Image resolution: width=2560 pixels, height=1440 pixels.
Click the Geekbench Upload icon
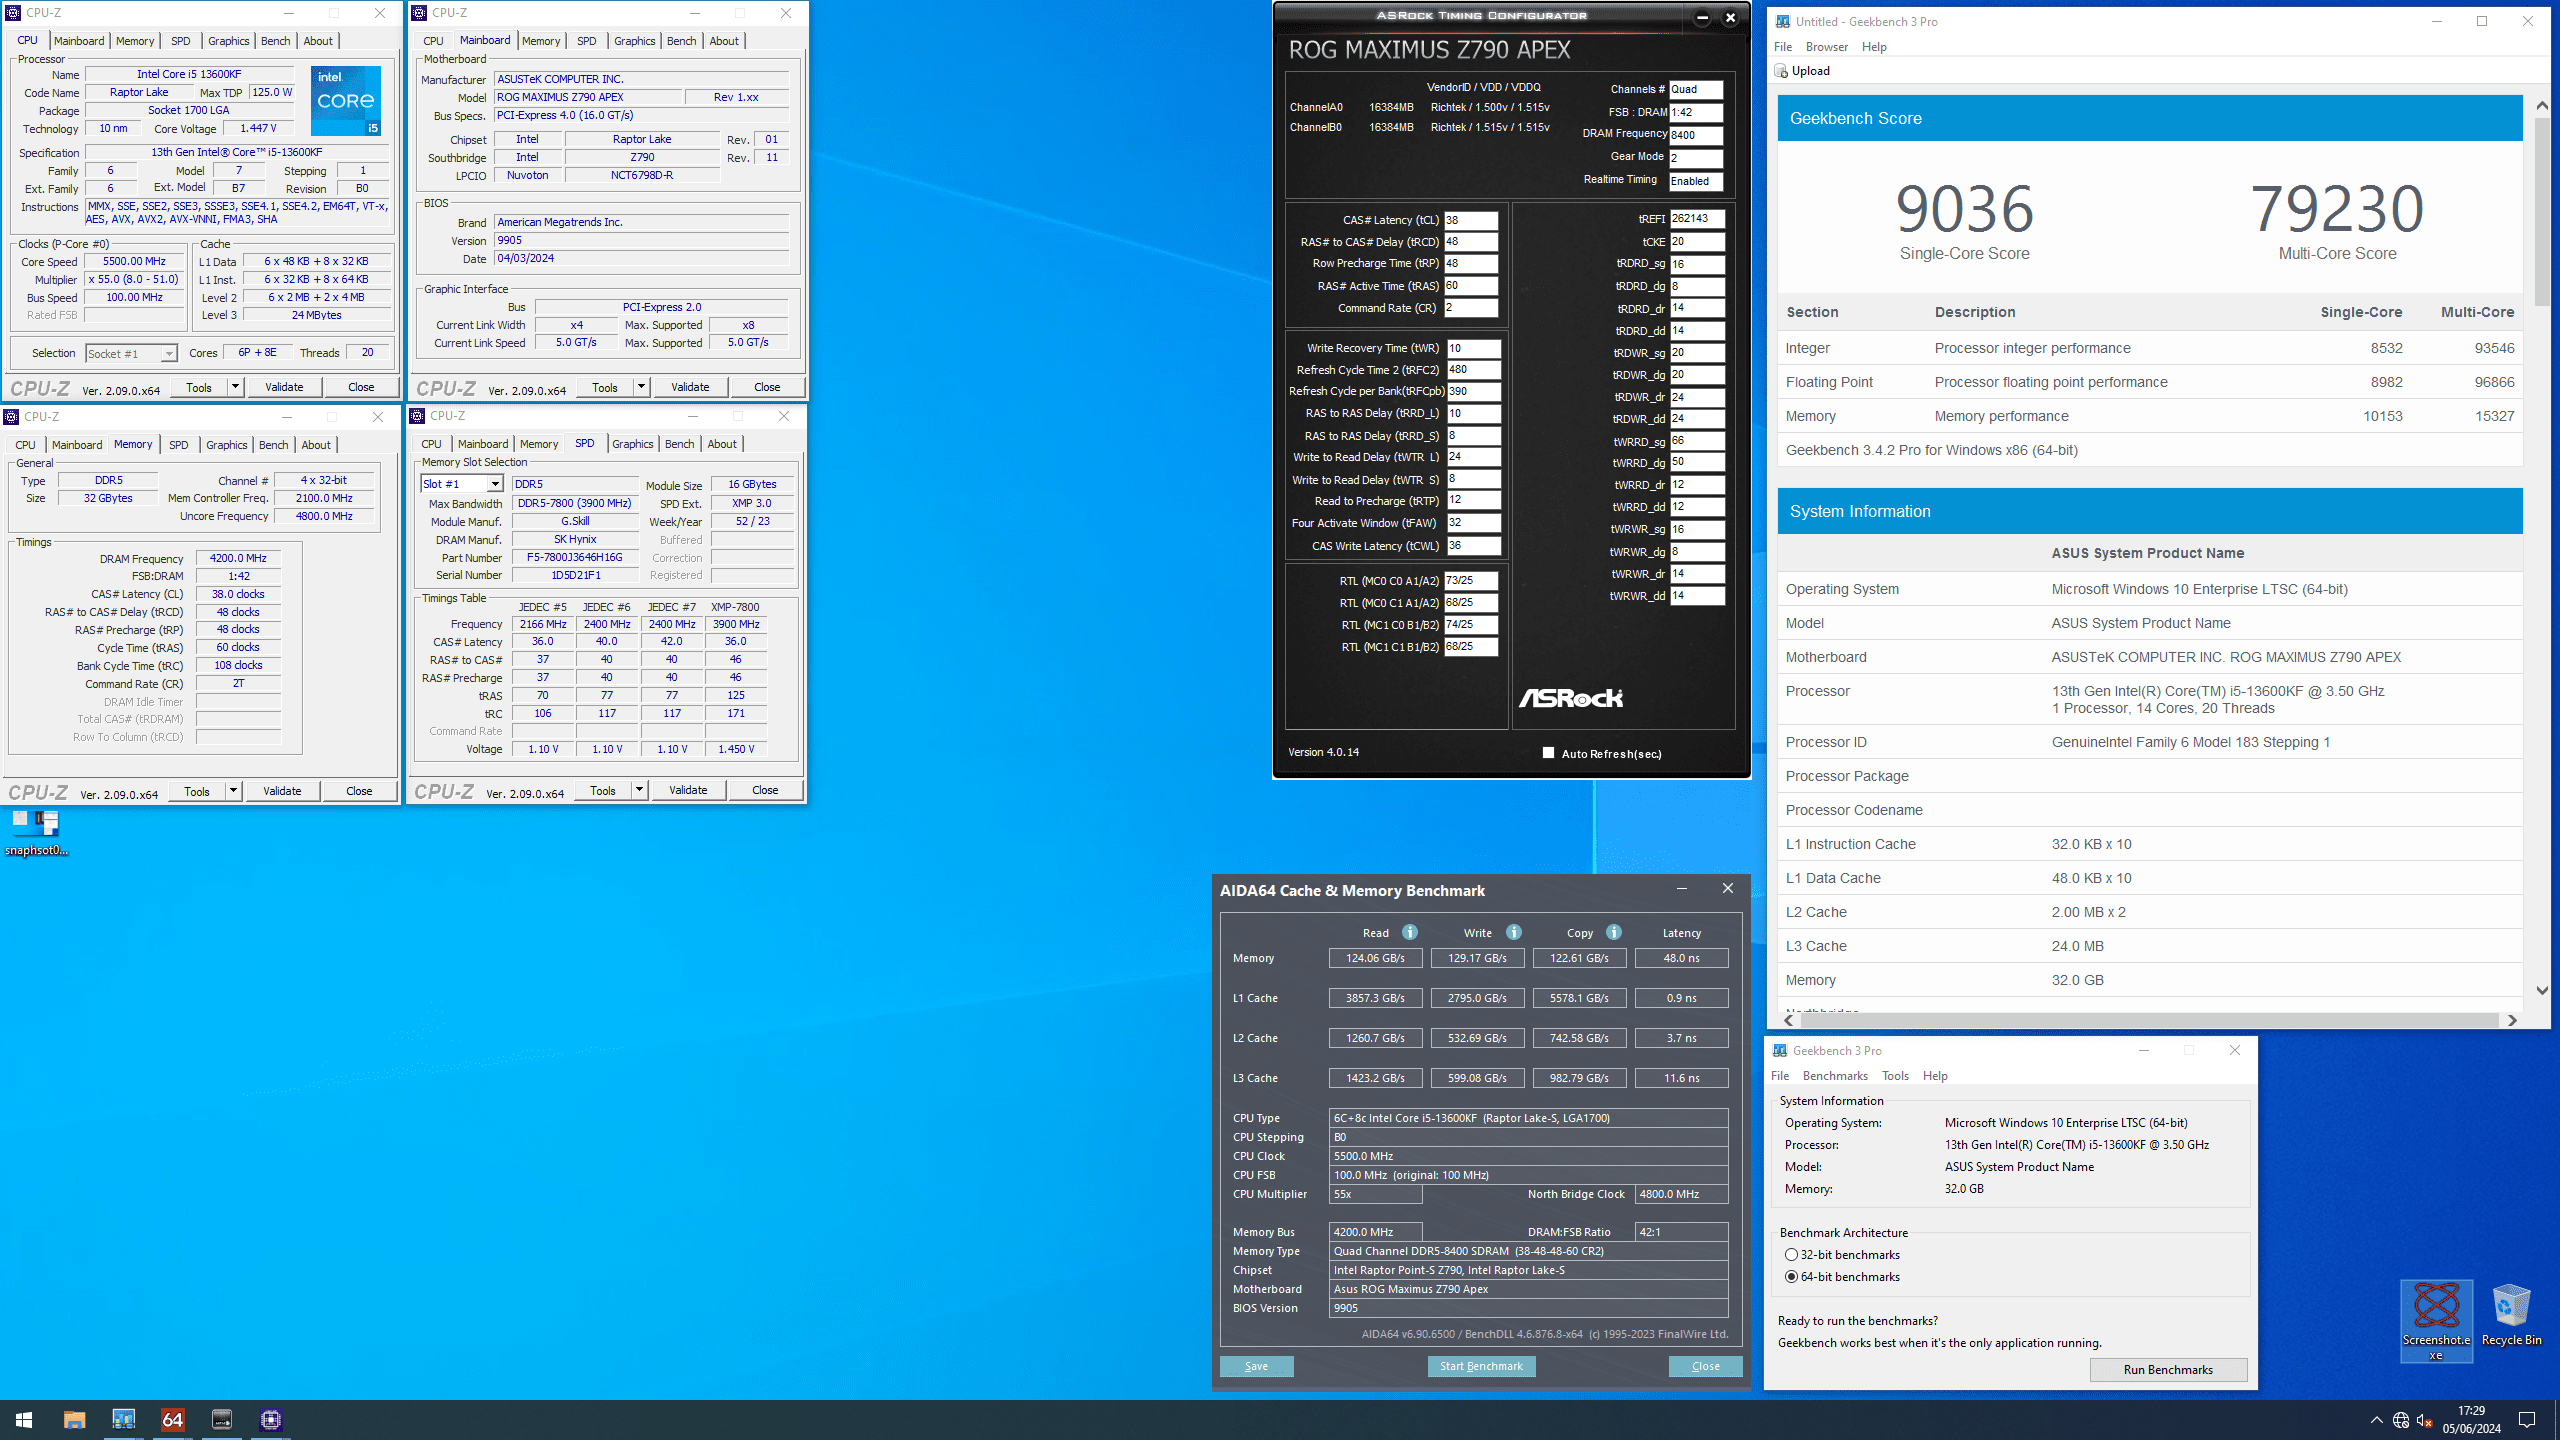pyautogui.click(x=1781, y=71)
